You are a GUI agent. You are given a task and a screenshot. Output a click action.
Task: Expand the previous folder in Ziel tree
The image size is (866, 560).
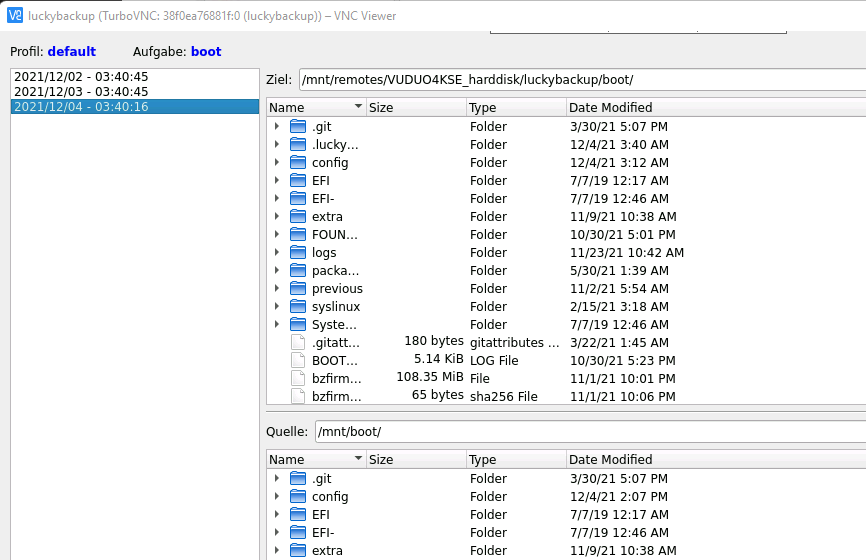click(277, 288)
